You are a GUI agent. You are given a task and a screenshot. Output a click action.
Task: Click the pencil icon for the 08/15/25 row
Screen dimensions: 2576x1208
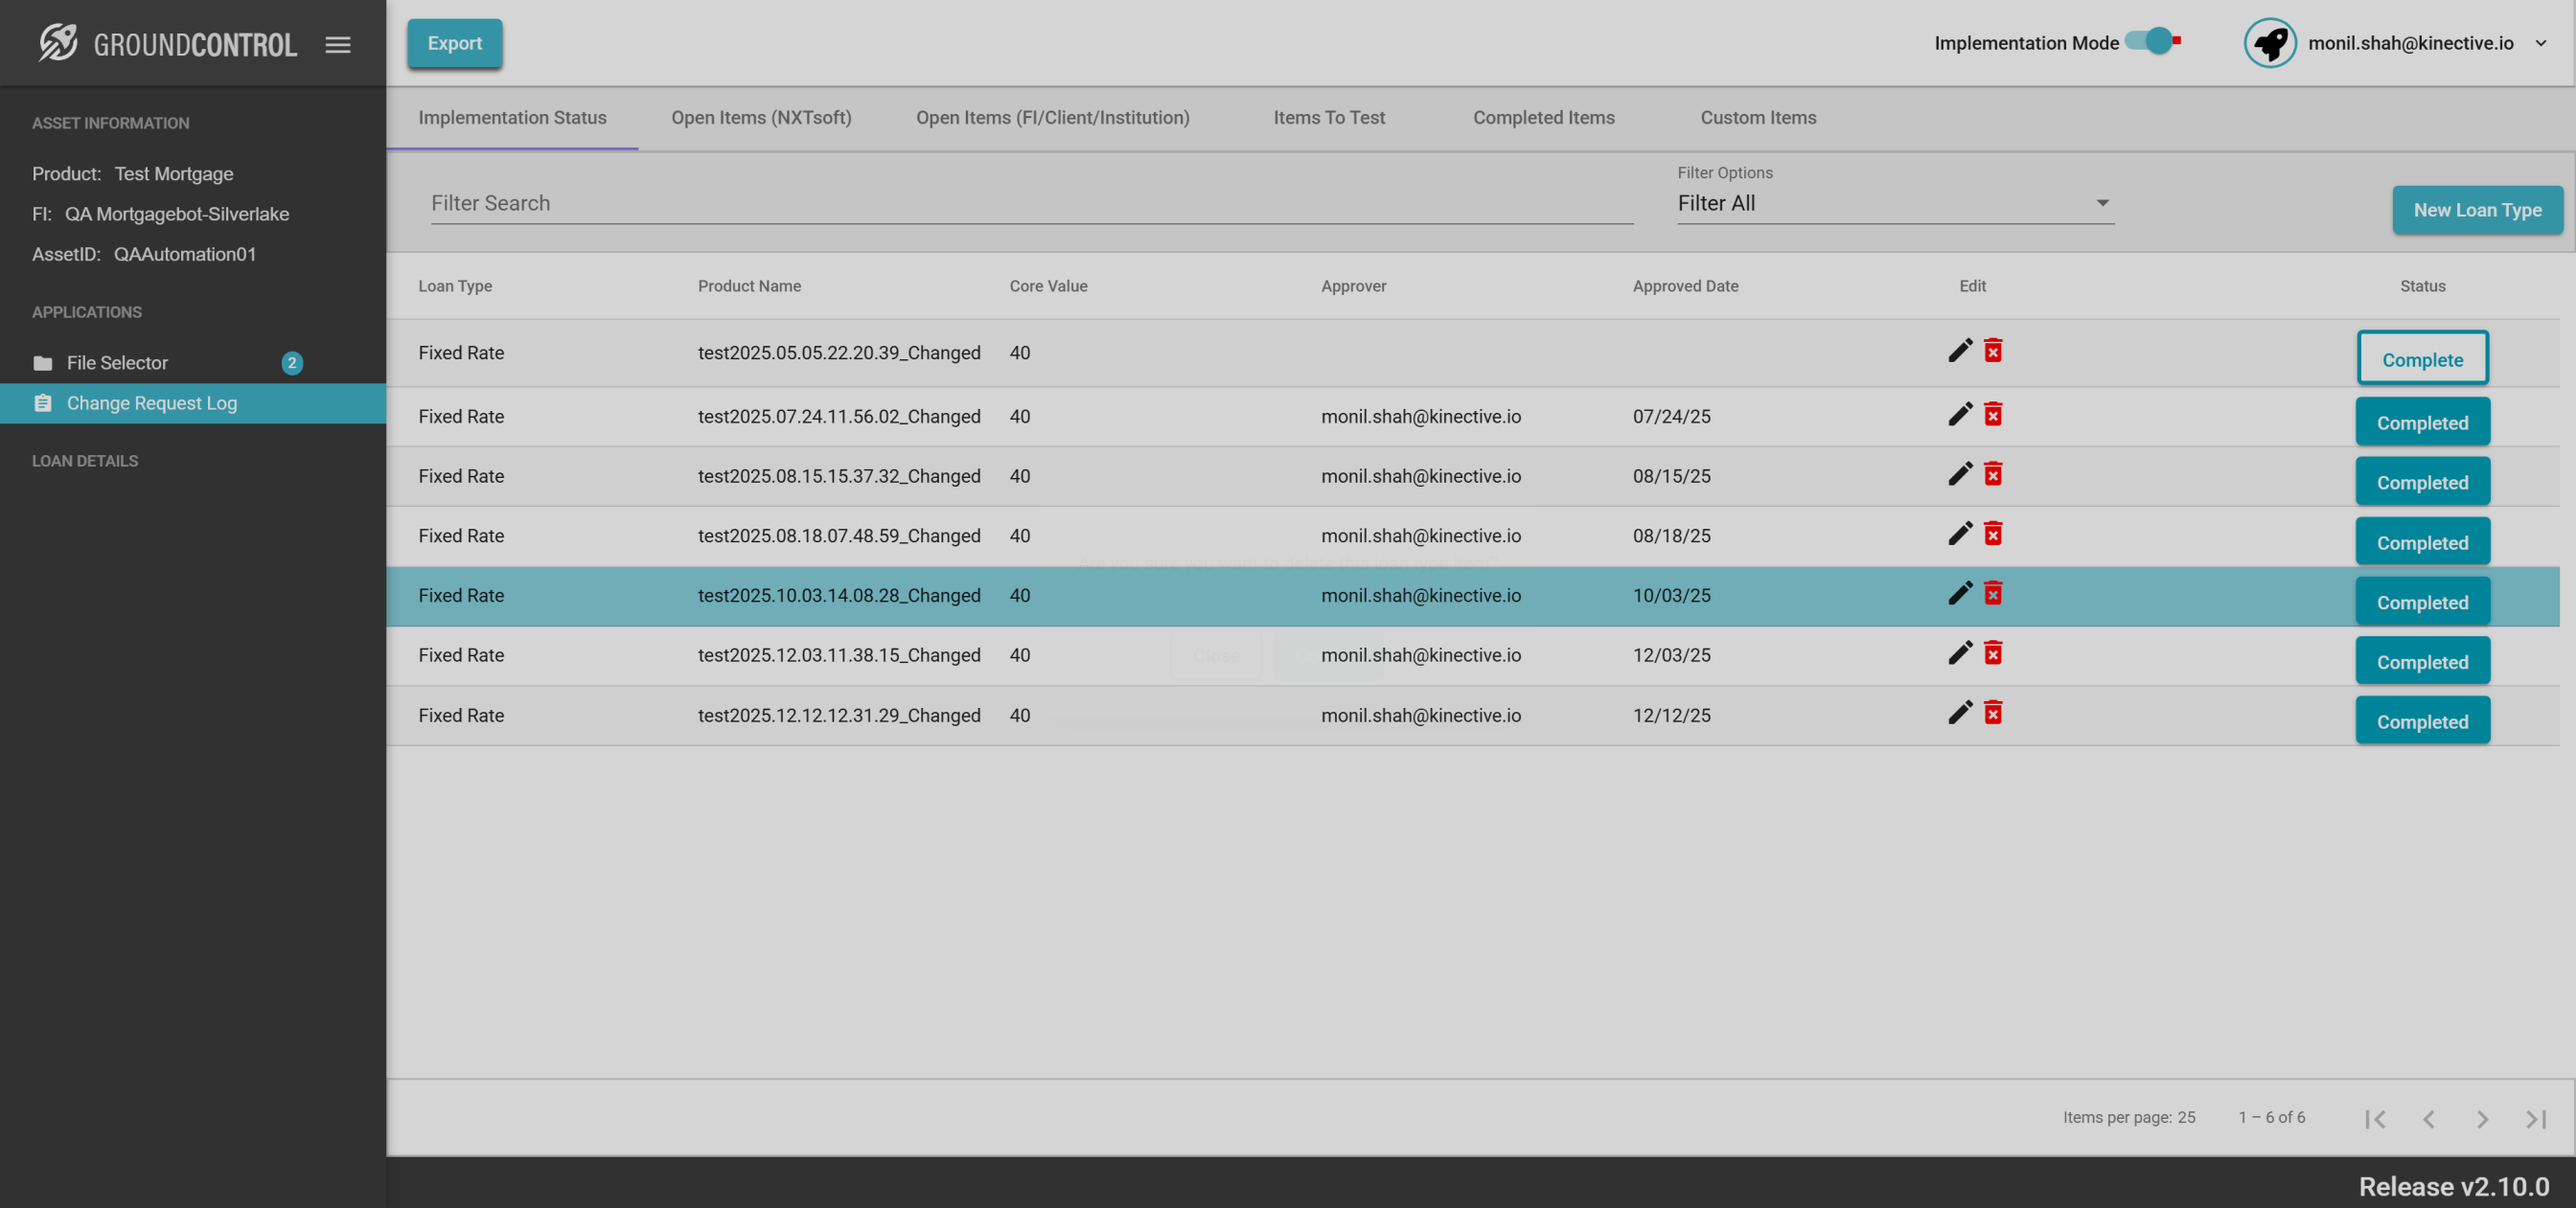pyautogui.click(x=1960, y=474)
